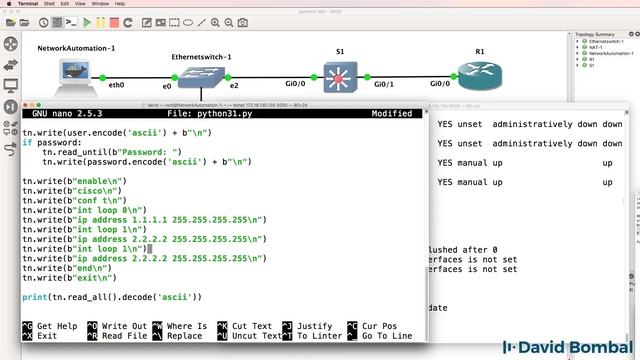
Task: Toggle show interface labels in GNS3 toolbar
Action: (57, 23)
